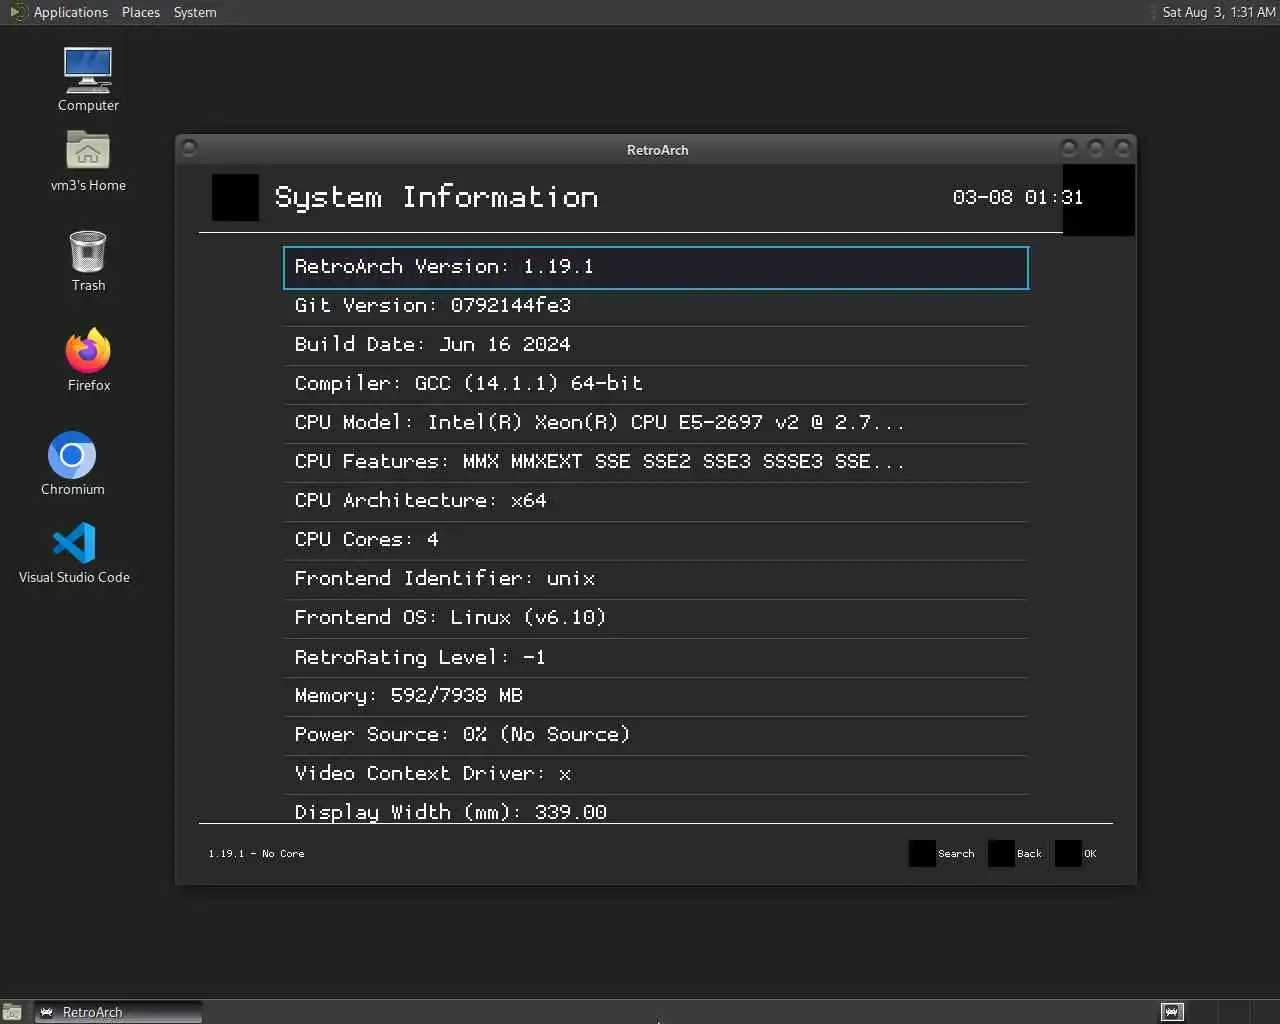Launch Visual Studio Code from desktop
1280x1024 pixels.
pyautogui.click(x=74, y=553)
